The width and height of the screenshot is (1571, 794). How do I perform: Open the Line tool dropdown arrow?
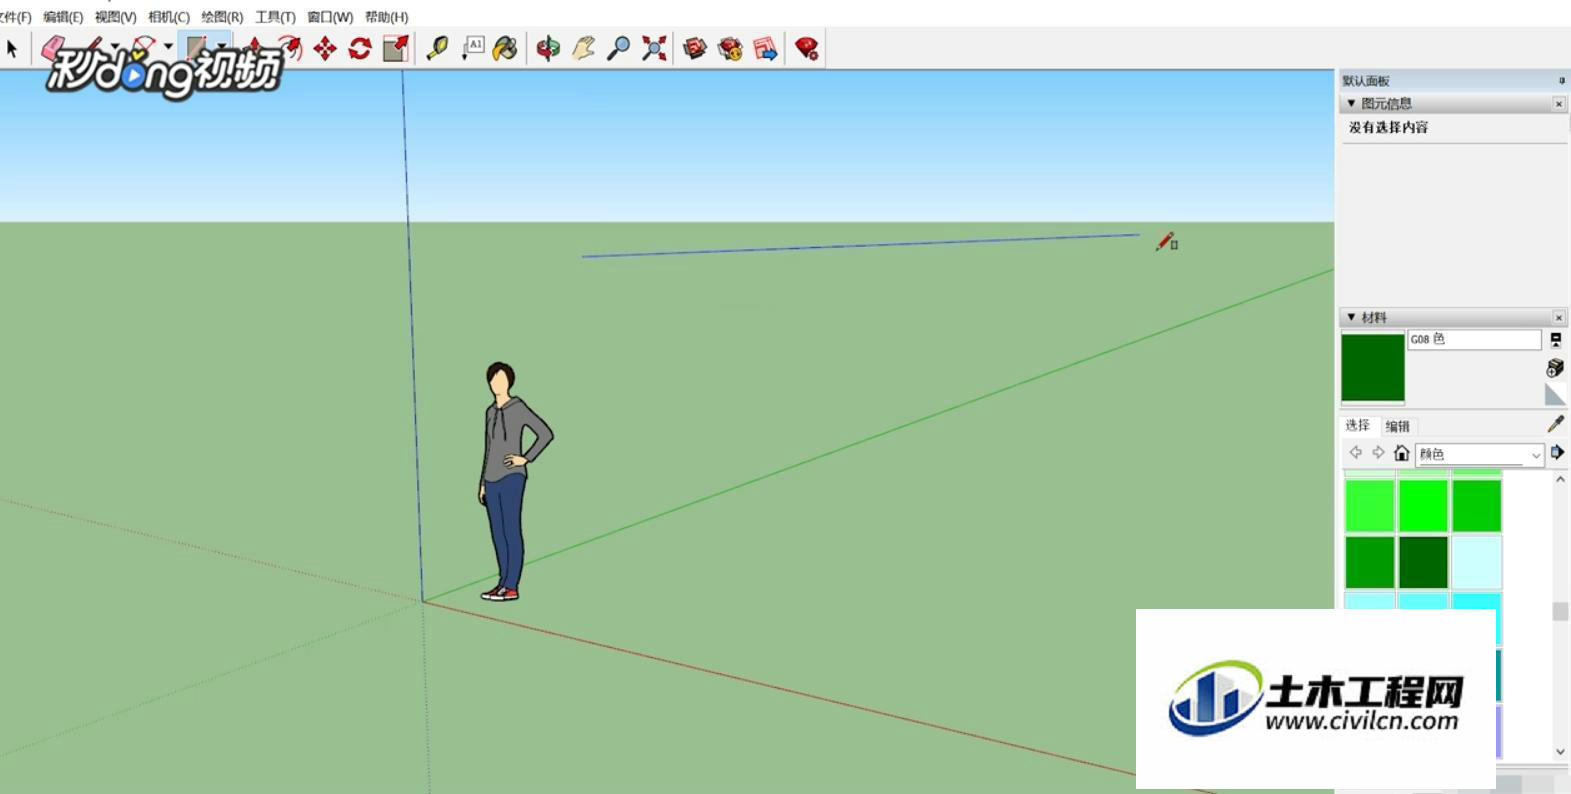coord(114,48)
